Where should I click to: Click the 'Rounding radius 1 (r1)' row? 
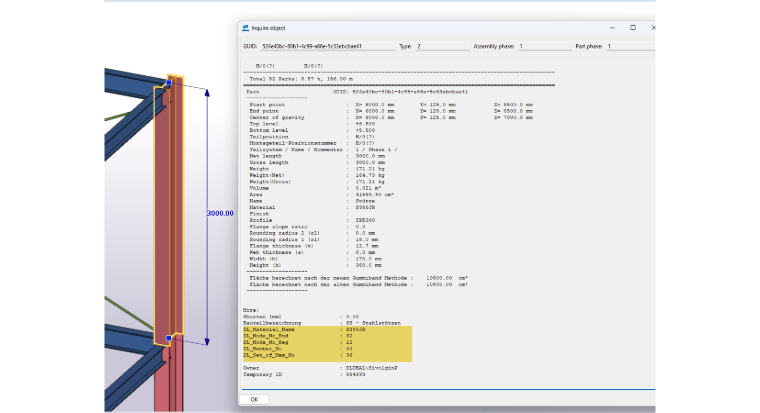coord(314,239)
